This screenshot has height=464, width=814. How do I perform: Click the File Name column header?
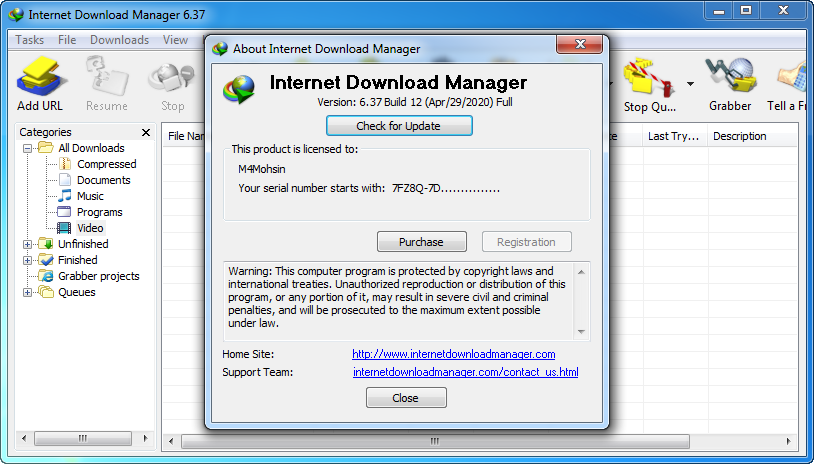click(185, 137)
